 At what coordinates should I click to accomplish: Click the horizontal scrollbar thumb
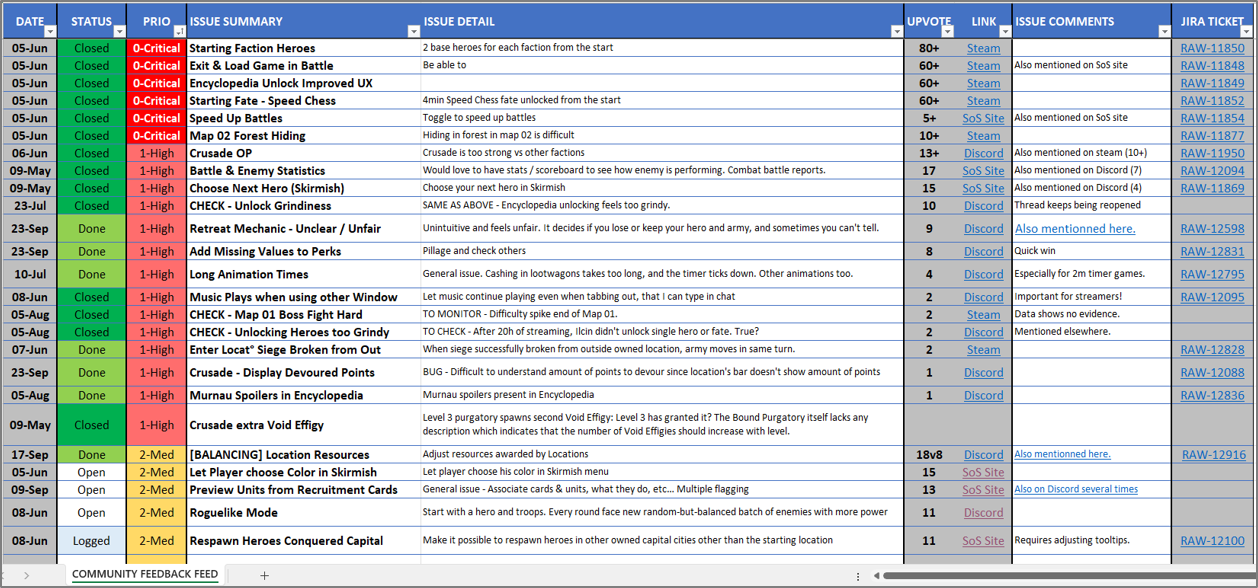point(1060,575)
